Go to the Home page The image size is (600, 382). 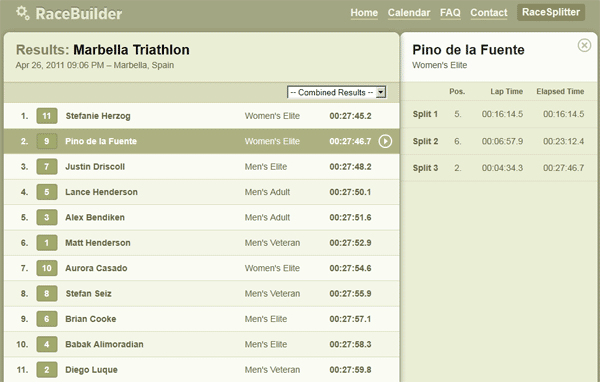364,13
